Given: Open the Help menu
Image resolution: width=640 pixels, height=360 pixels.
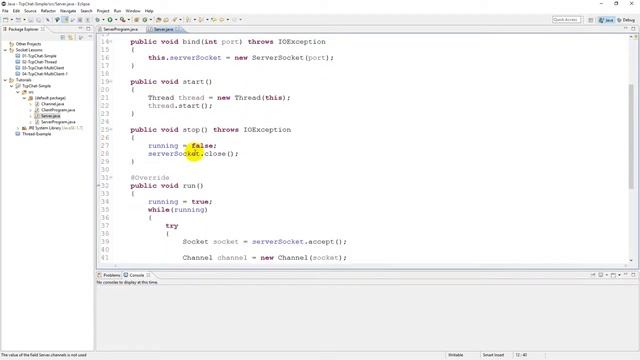Looking at the screenshot, I should [x=149, y=11].
